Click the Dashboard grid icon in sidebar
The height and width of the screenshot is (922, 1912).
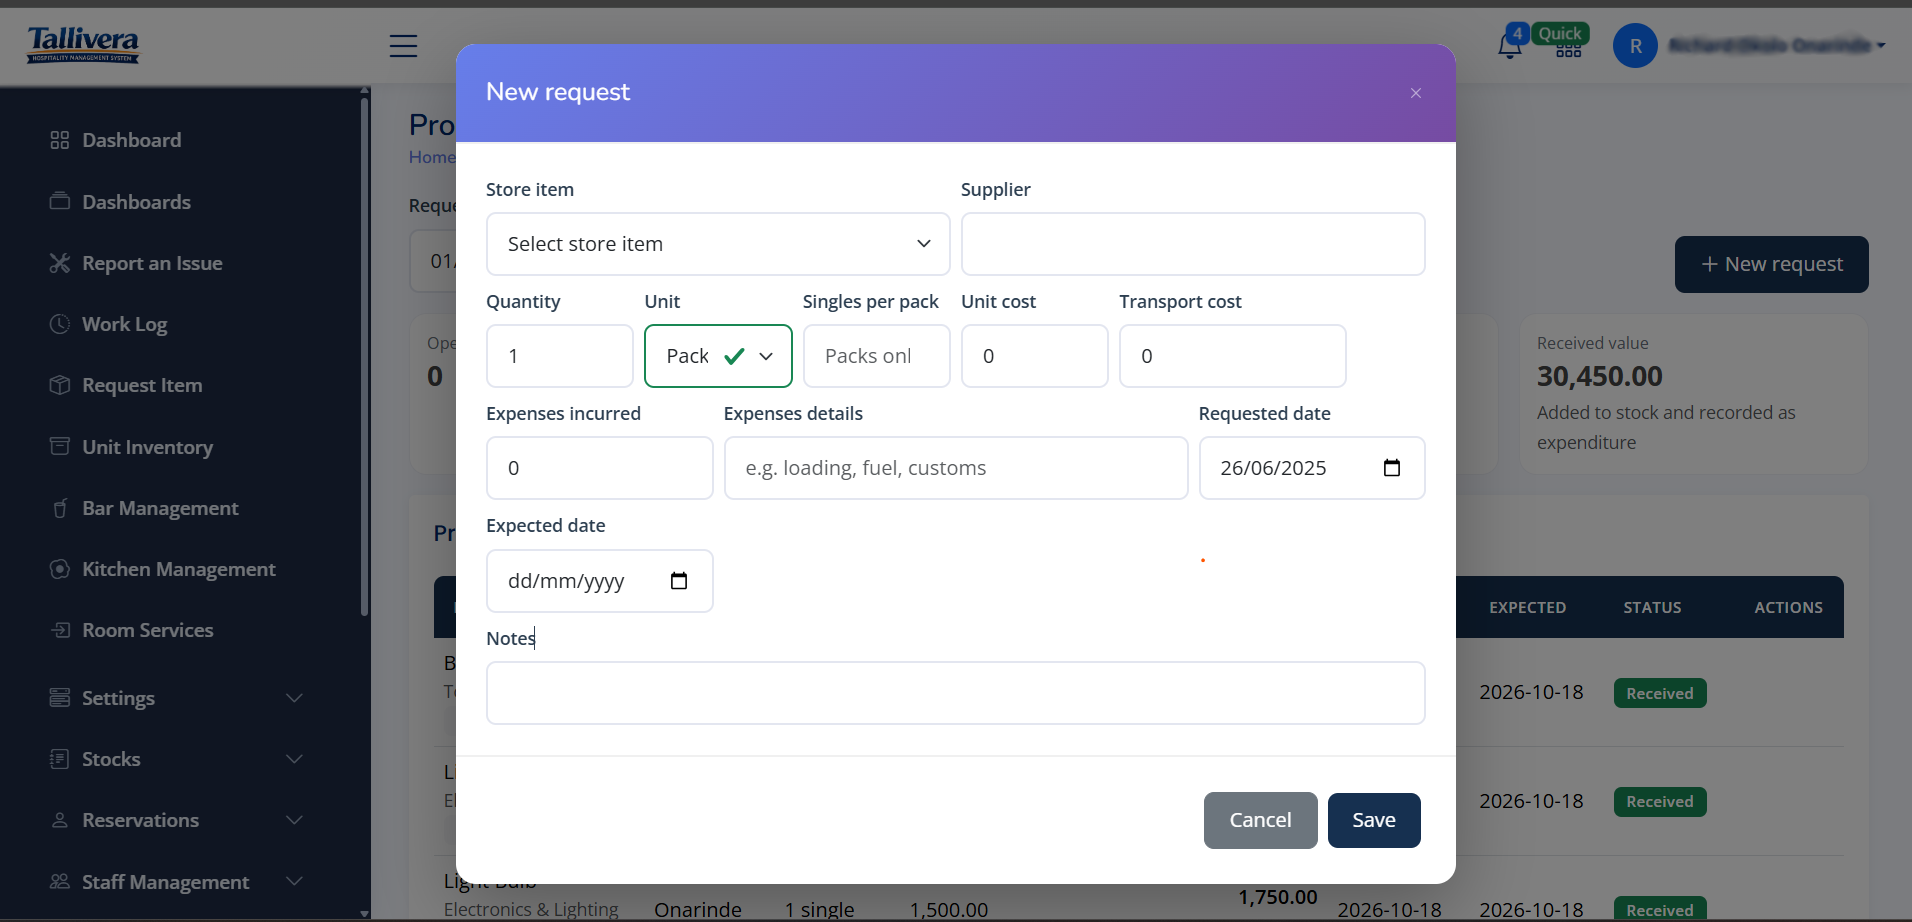coord(60,140)
